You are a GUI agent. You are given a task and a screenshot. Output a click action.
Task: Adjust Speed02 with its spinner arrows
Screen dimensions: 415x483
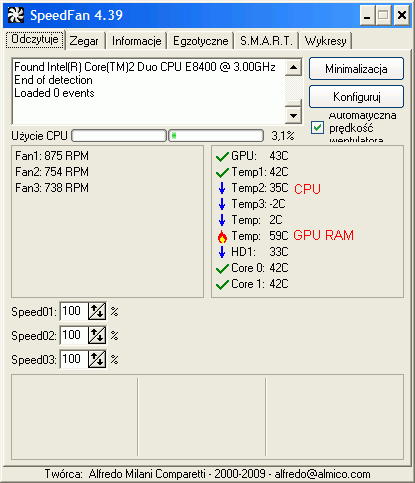pyautogui.click(x=97, y=335)
